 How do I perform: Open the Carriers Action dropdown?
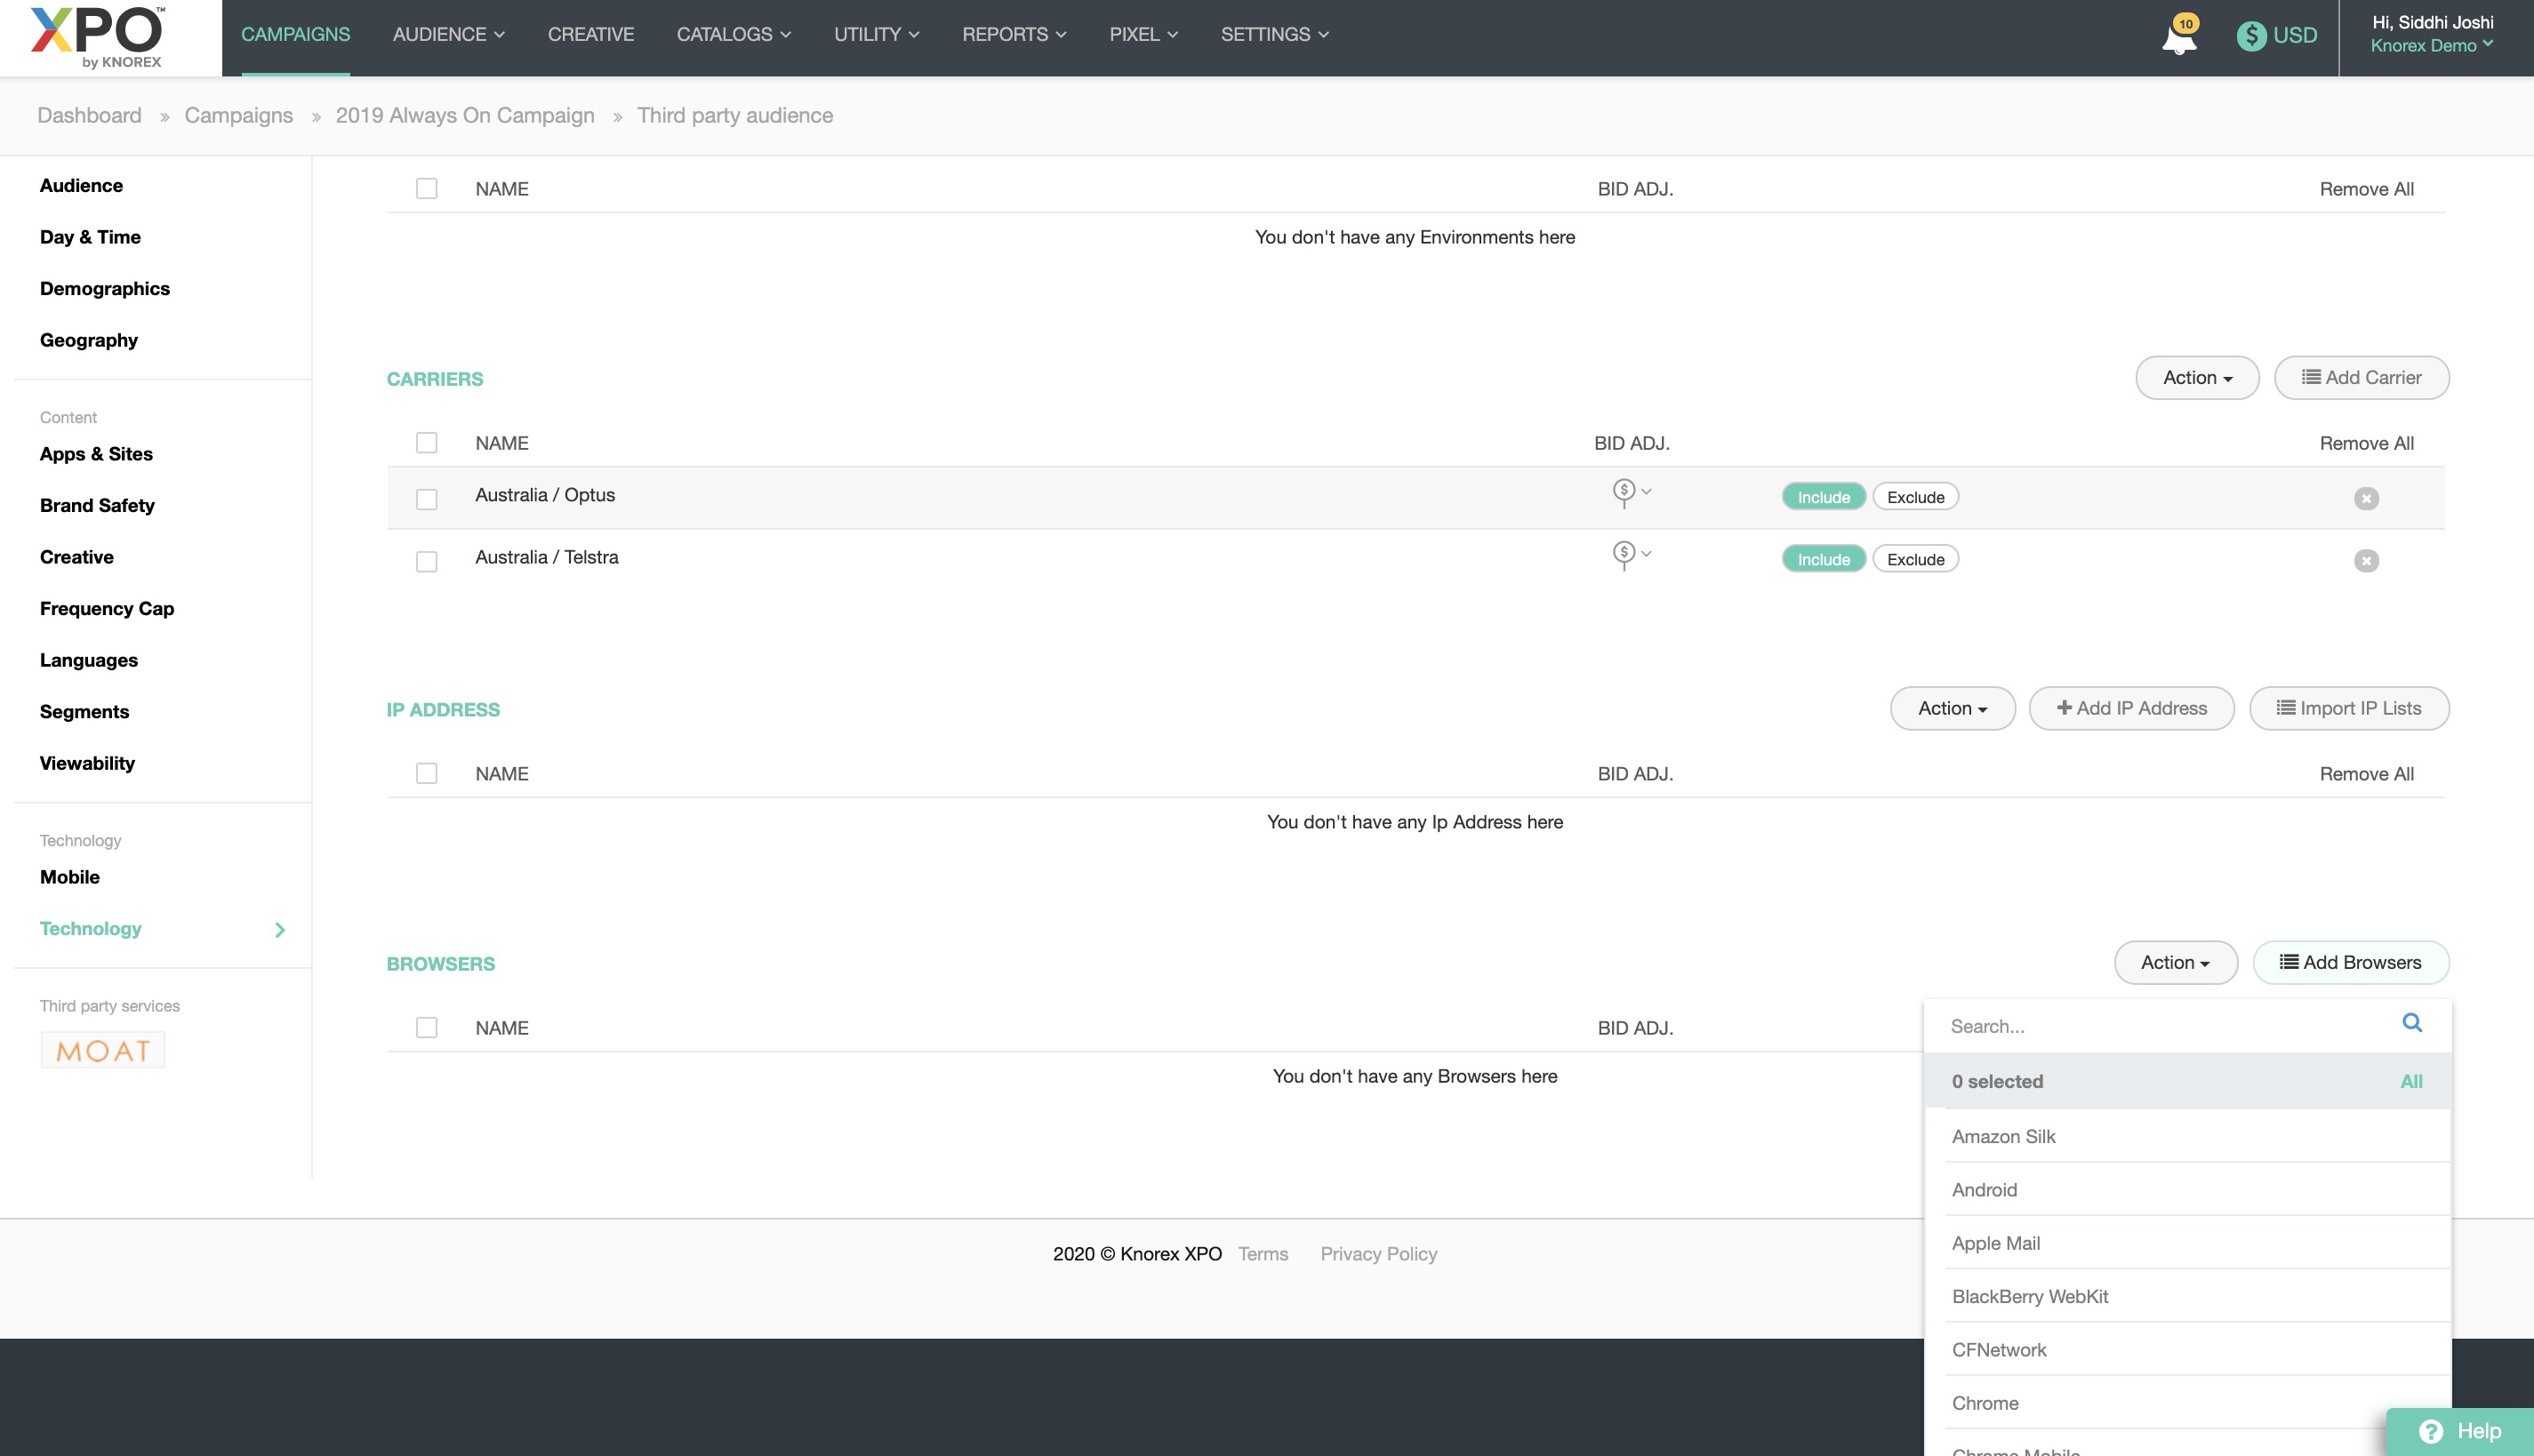pyautogui.click(x=2196, y=378)
